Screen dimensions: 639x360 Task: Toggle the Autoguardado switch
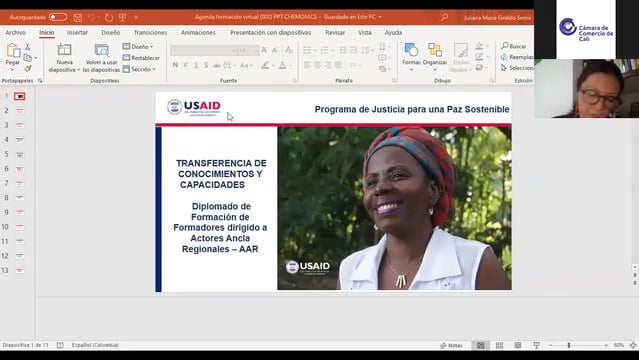click(x=58, y=17)
